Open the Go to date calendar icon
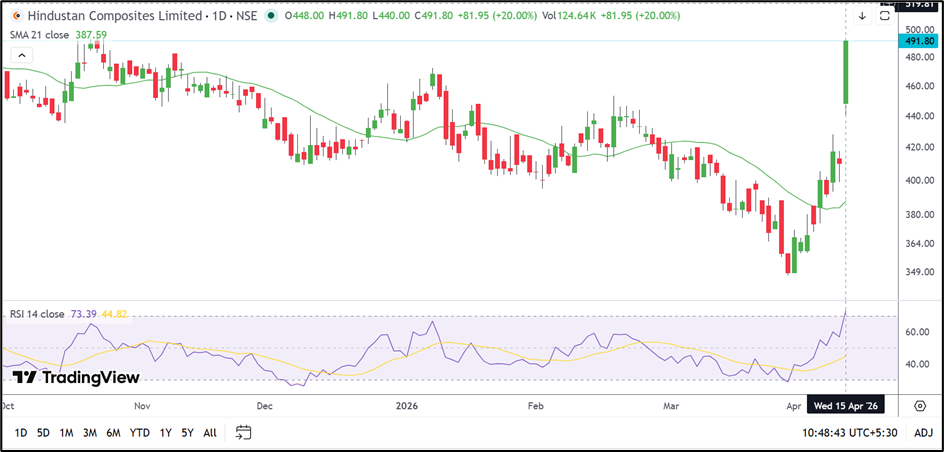 coord(243,433)
